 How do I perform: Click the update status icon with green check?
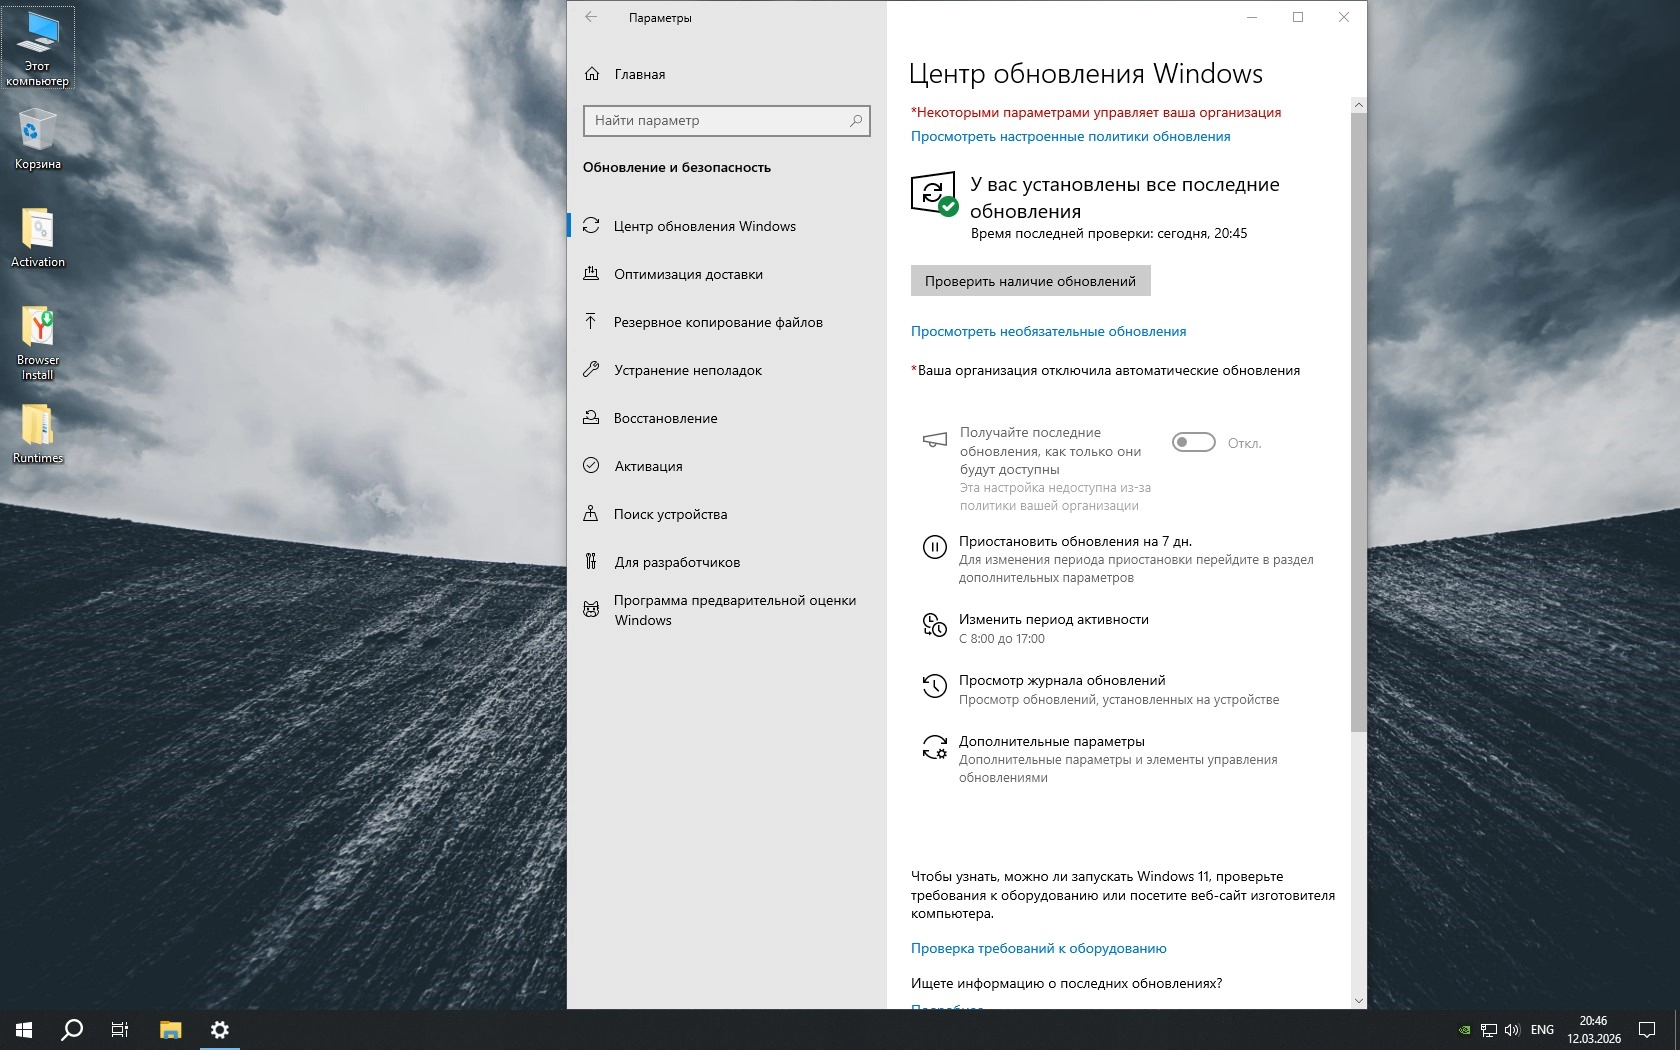pos(934,194)
